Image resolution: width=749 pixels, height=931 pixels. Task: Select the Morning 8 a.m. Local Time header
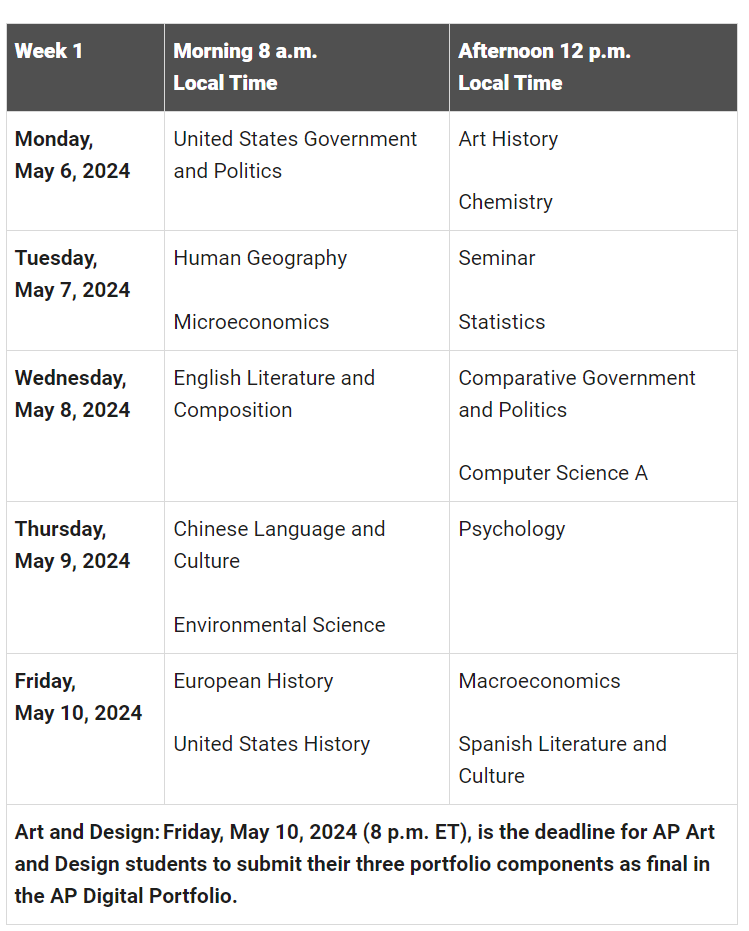click(x=306, y=67)
